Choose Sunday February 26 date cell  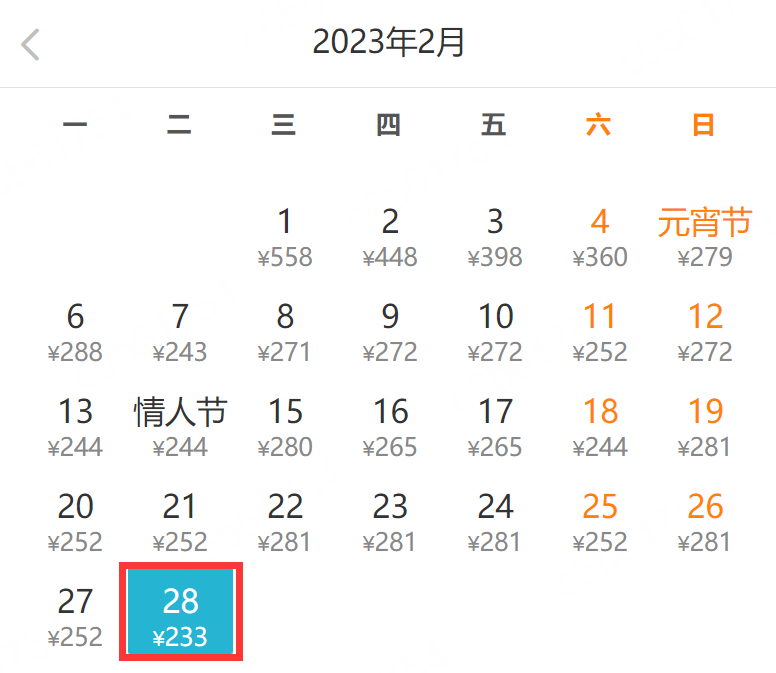[705, 523]
